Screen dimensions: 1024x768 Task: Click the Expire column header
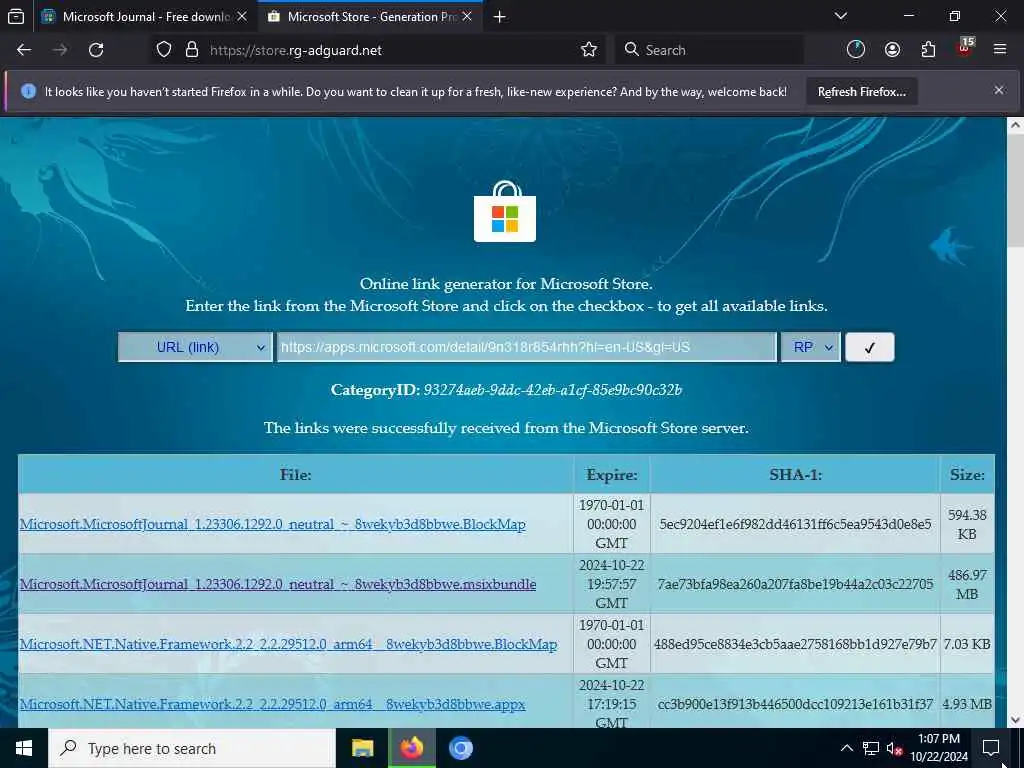pos(611,475)
